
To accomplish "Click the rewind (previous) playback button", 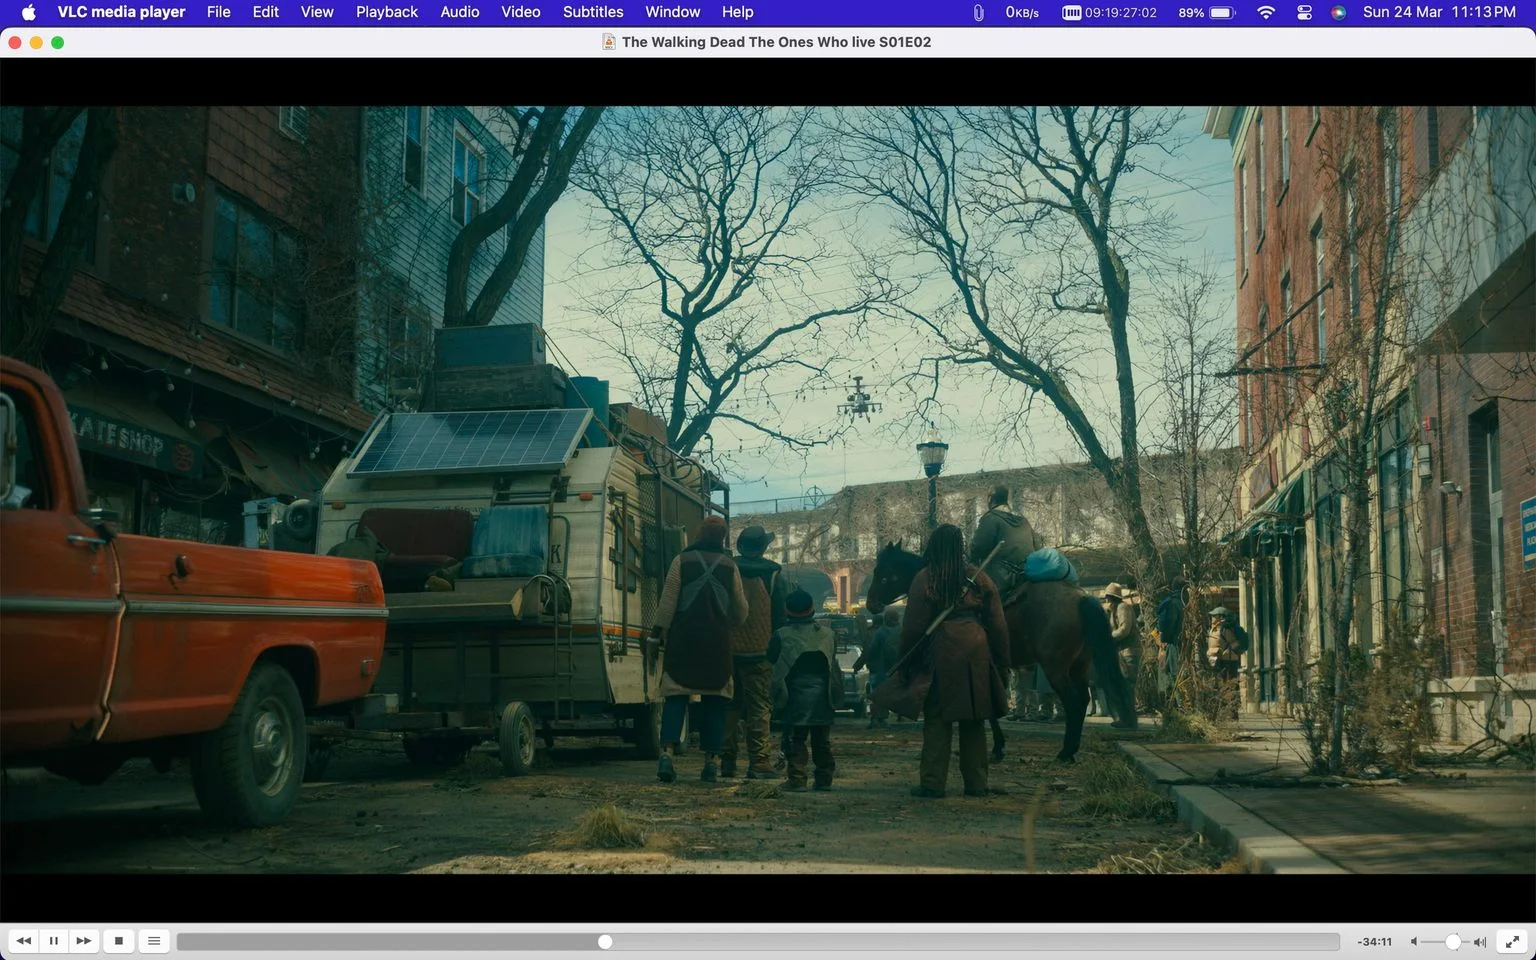I will point(24,941).
